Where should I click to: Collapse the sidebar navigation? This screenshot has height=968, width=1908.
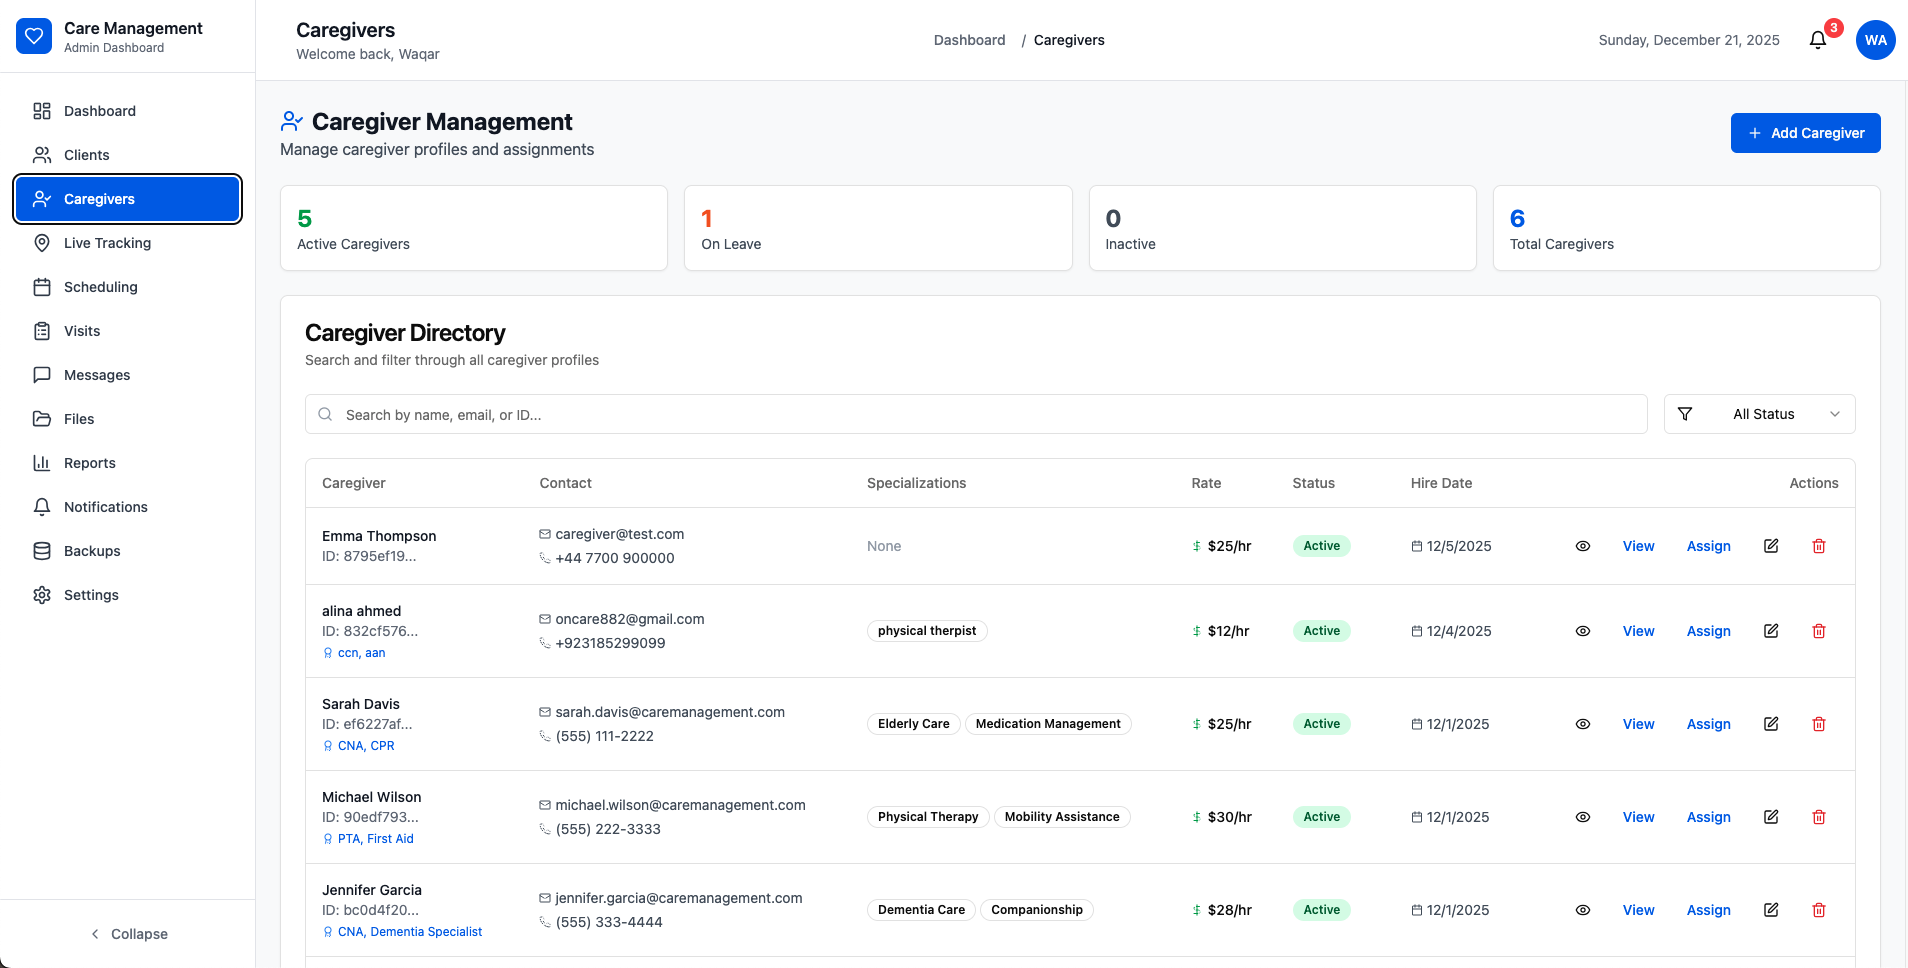[x=128, y=934]
